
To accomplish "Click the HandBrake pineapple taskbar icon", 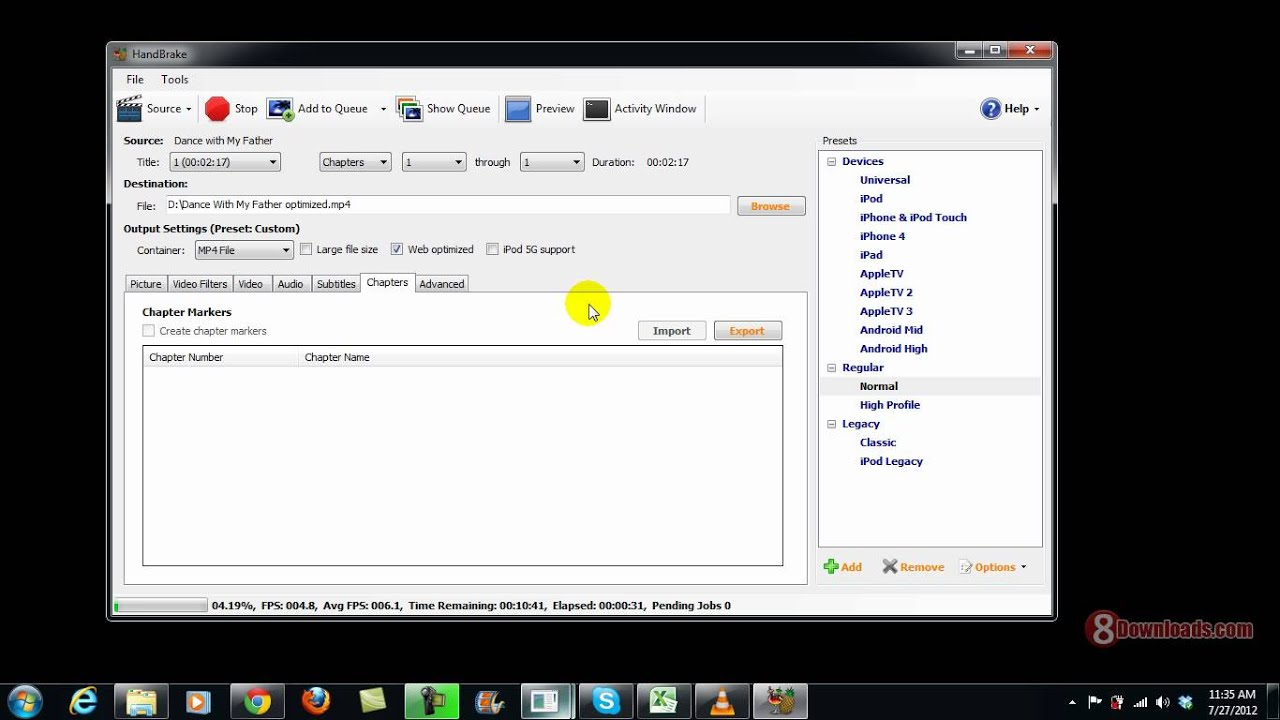I will point(780,702).
